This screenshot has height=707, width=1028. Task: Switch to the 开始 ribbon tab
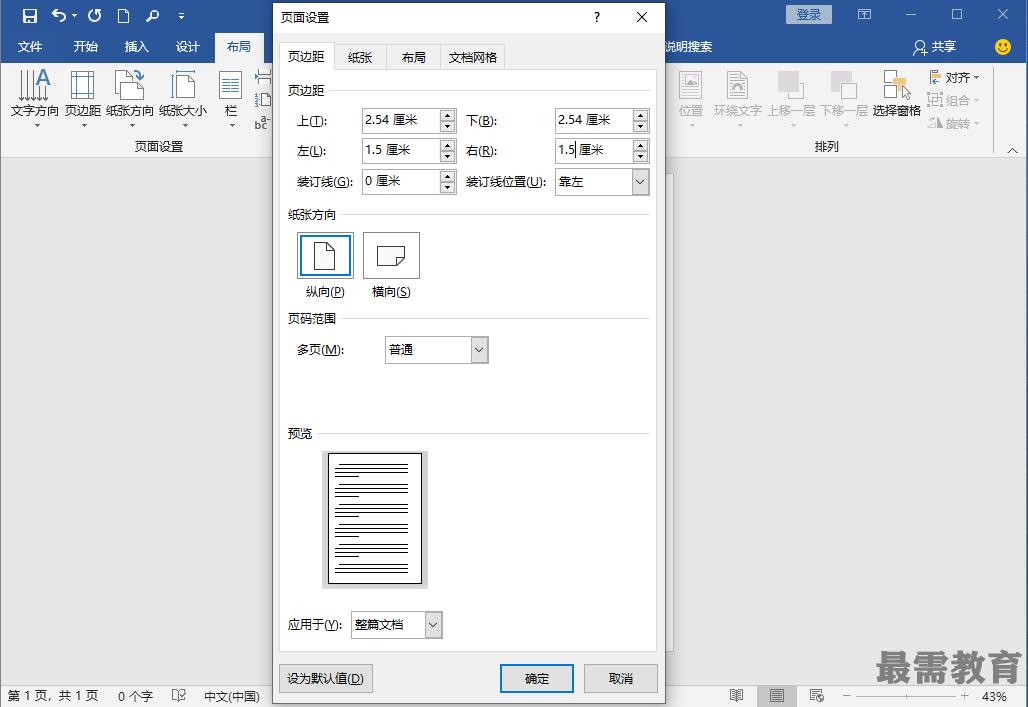(x=85, y=47)
